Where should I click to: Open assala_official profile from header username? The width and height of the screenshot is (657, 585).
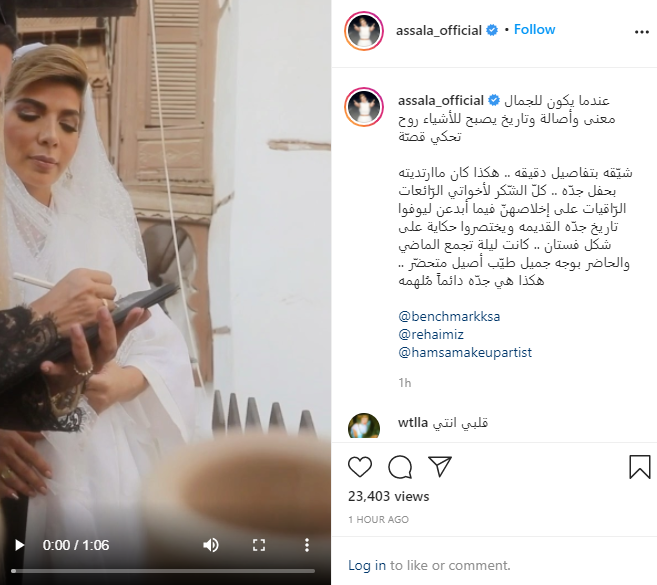[439, 31]
